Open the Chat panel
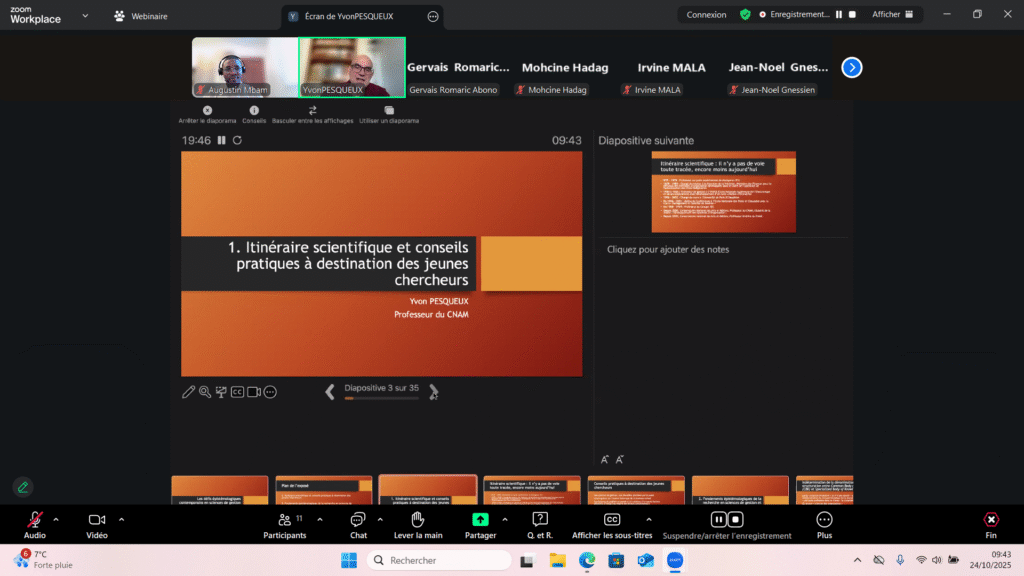The width and height of the screenshot is (1024, 576). 357,520
